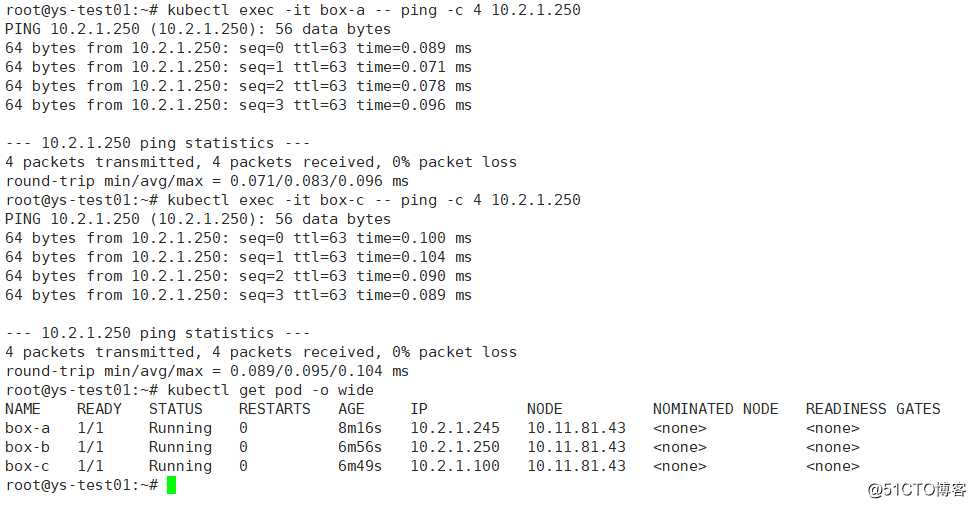Click the first kubectl exec box-a command line
This screenshot has height=508, width=976.
293,10
